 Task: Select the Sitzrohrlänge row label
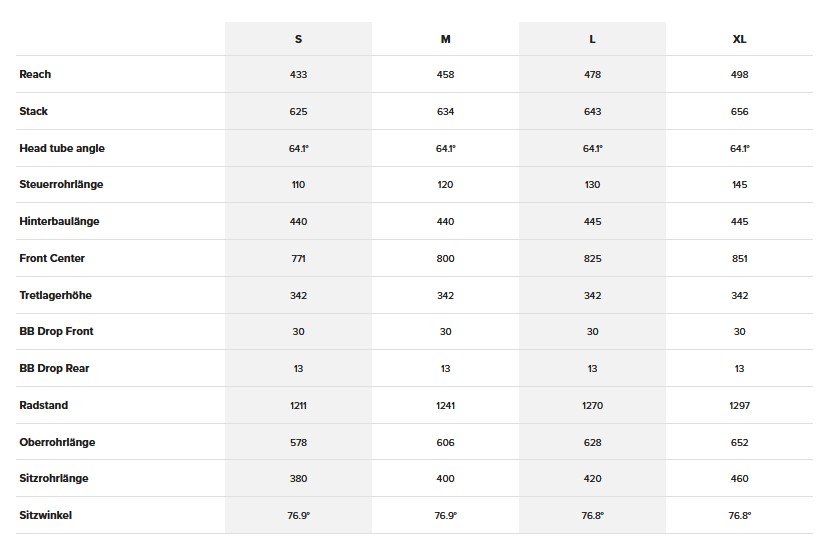pos(54,478)
